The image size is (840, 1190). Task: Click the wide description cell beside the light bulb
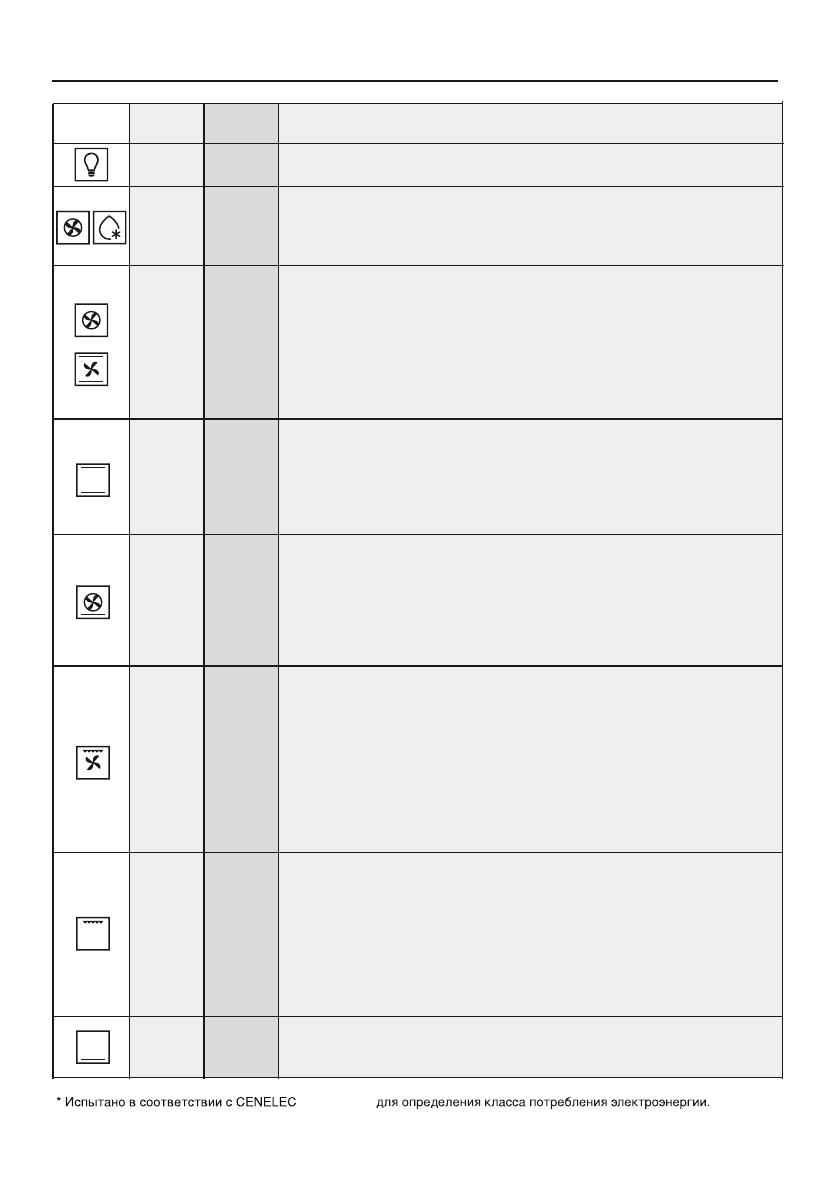tap(530, 164)
